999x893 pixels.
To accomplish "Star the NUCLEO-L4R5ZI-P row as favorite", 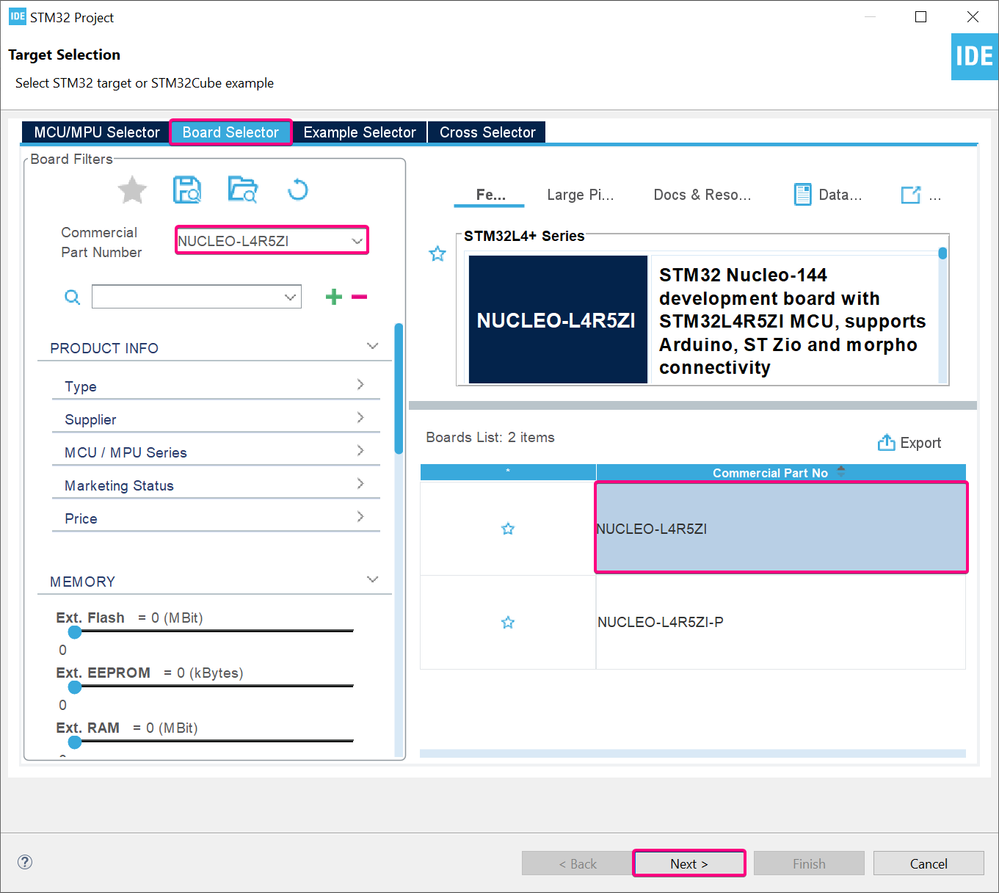I will coord(508,622).
